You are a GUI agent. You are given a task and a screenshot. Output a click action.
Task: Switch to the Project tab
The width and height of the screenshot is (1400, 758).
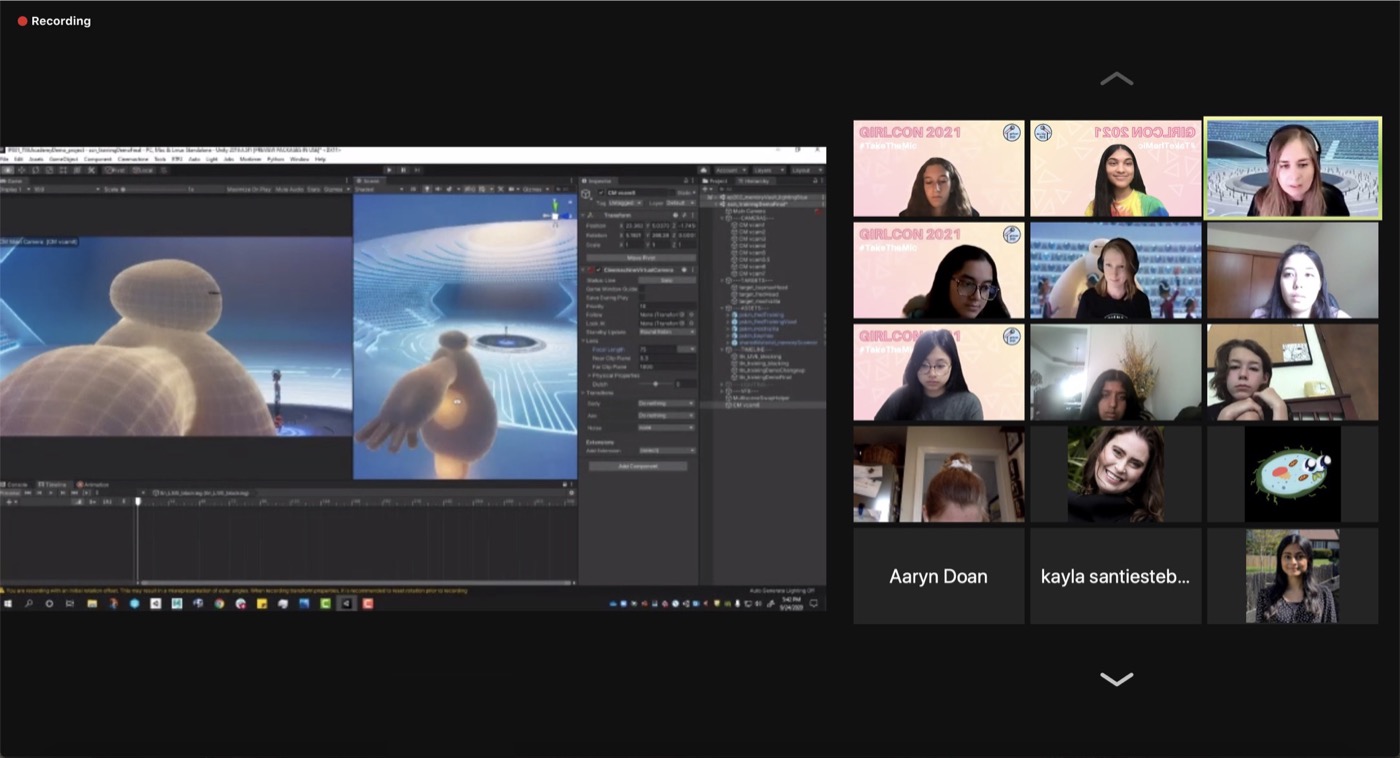pos(716,181)
